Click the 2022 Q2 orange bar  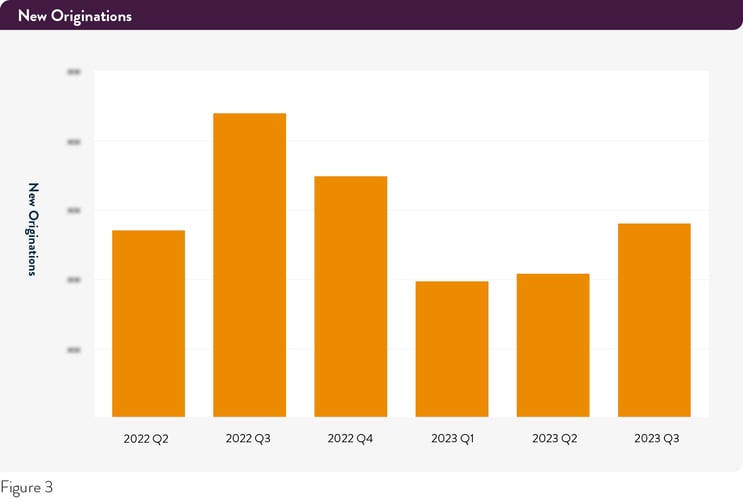point(148,323)
